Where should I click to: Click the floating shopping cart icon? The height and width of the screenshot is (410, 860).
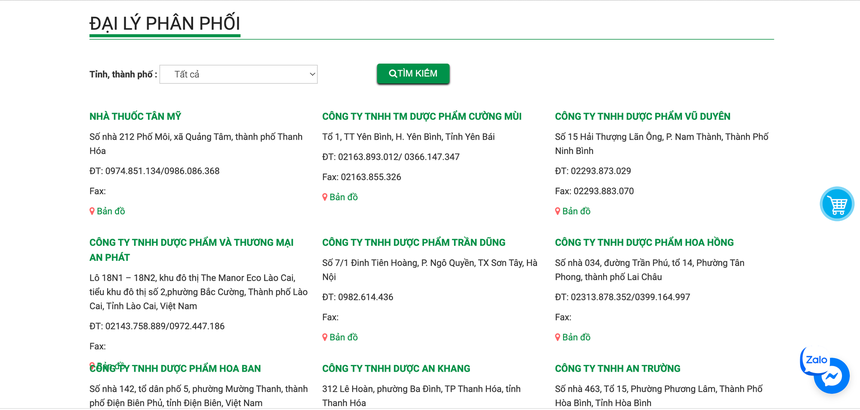(836, 204)
